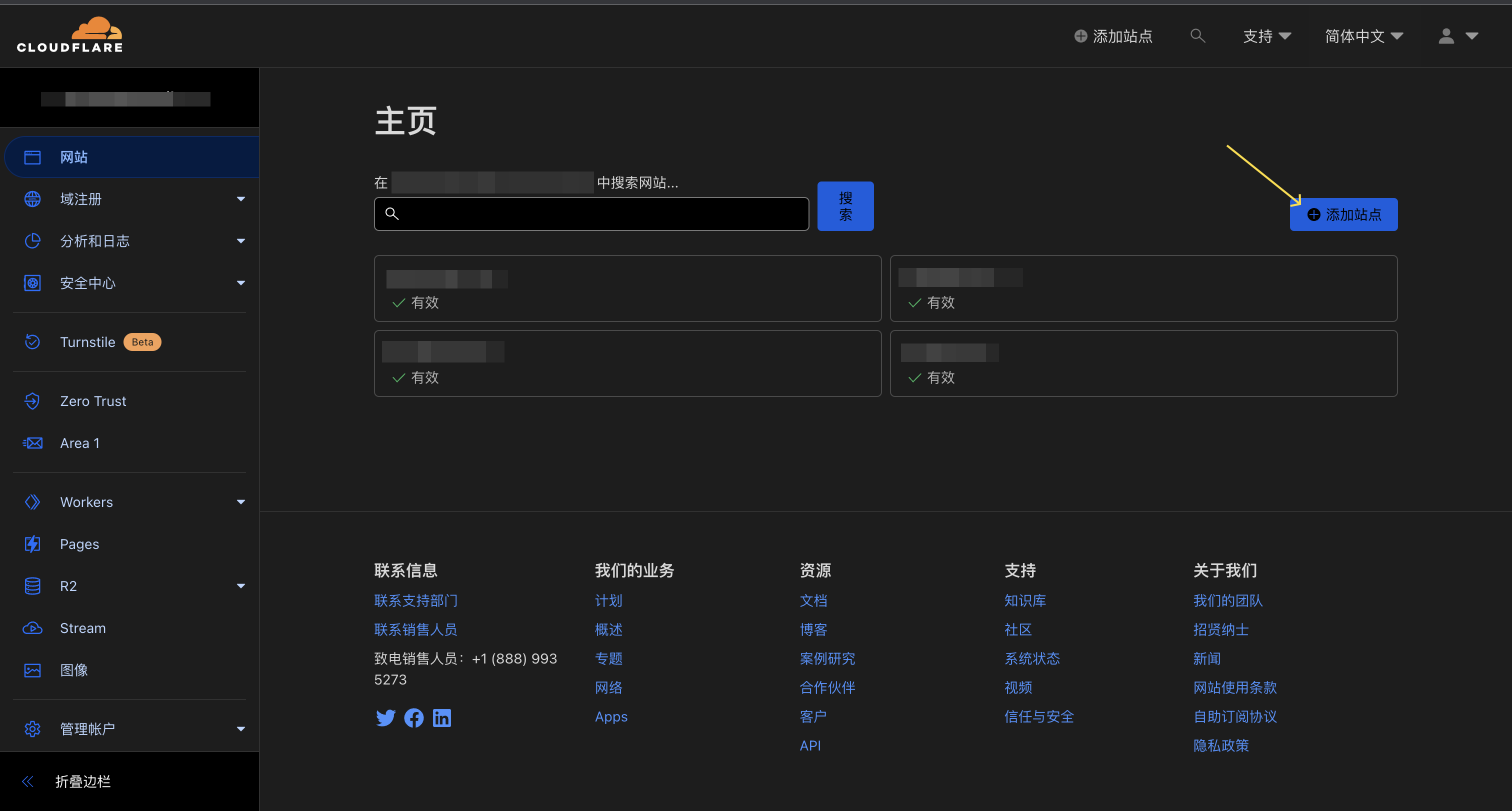Open the search magnifier in top bar
This screenshot has height=811, width=1512.
click(1198, 36)
